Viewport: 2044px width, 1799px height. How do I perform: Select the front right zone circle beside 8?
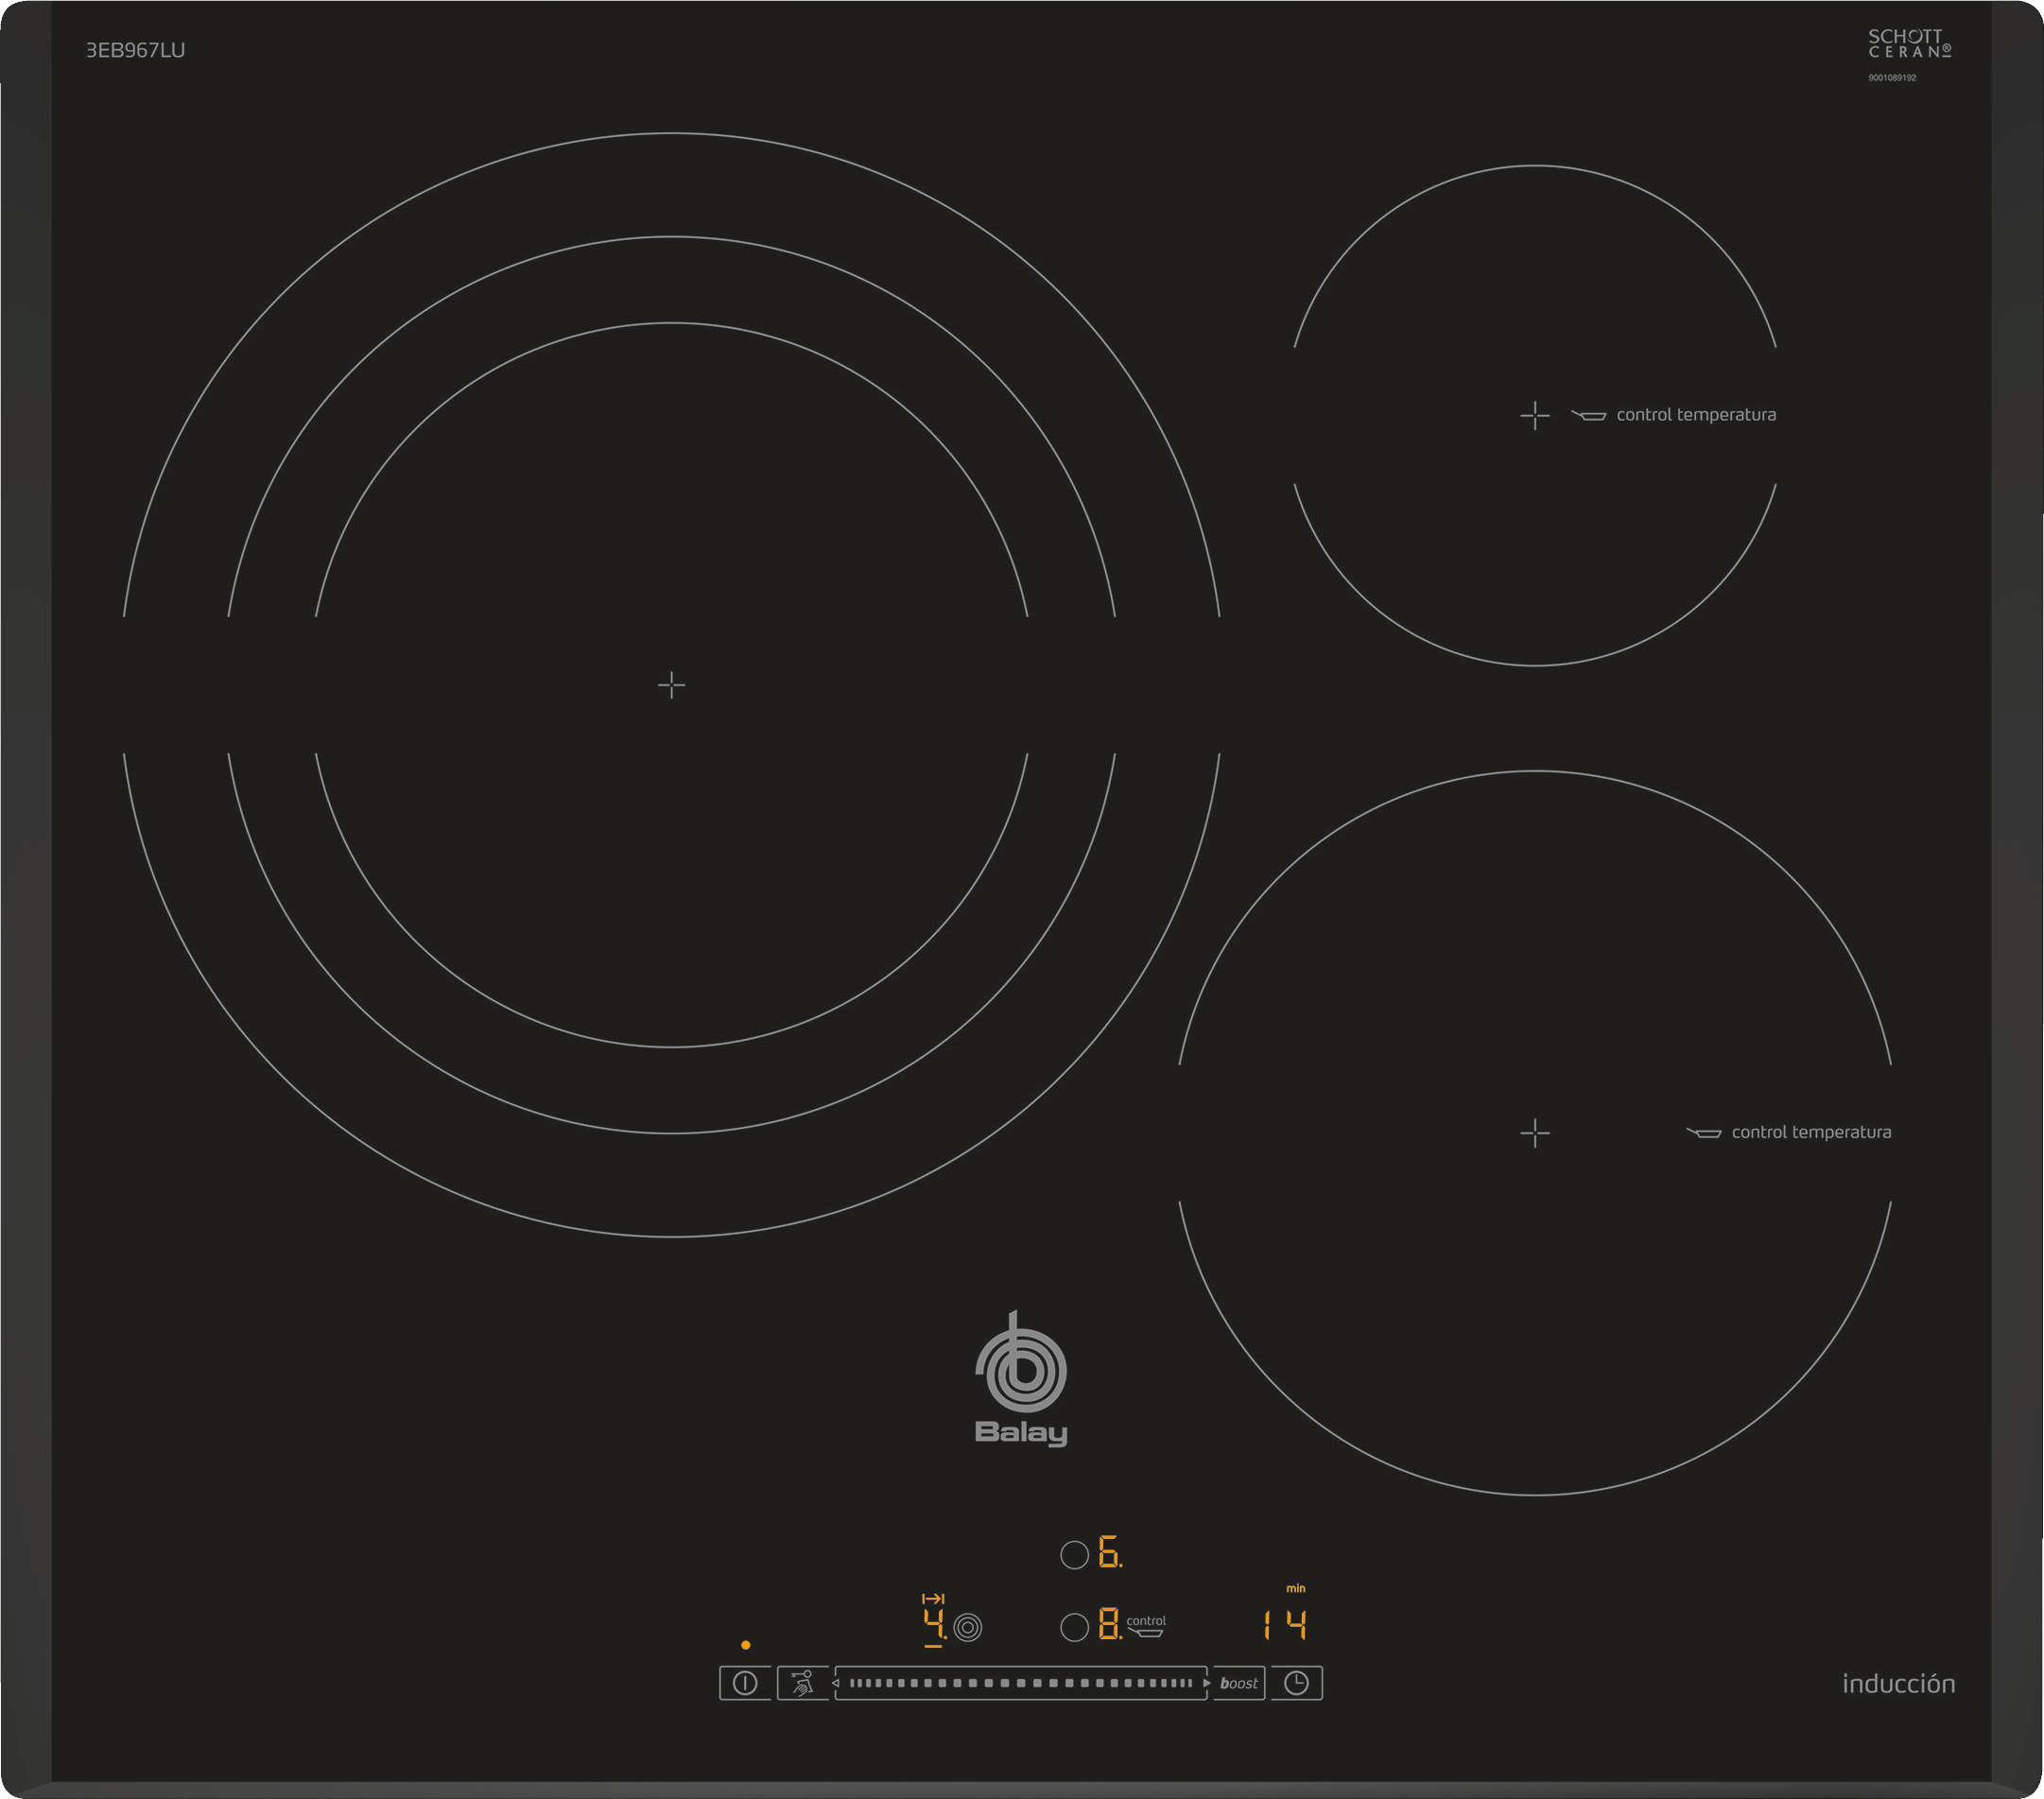(1074, 1627)
